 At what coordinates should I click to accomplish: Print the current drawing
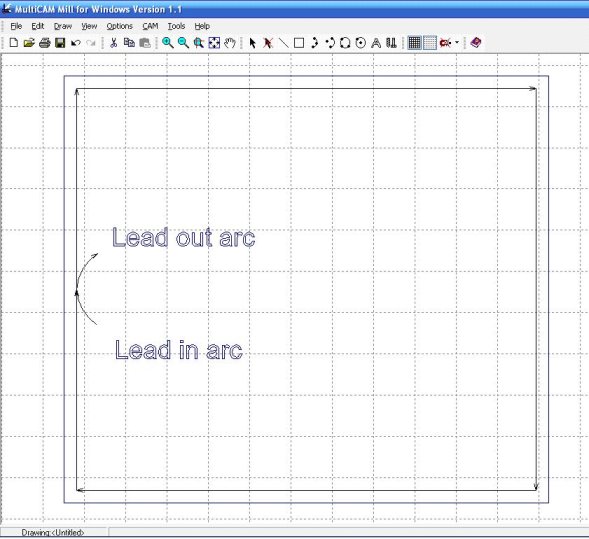45,43
